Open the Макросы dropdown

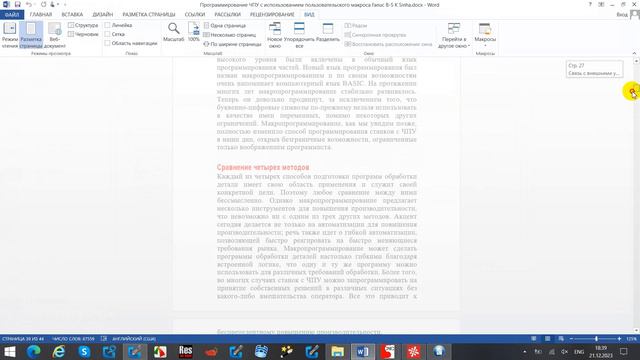[x=485, y=35]
